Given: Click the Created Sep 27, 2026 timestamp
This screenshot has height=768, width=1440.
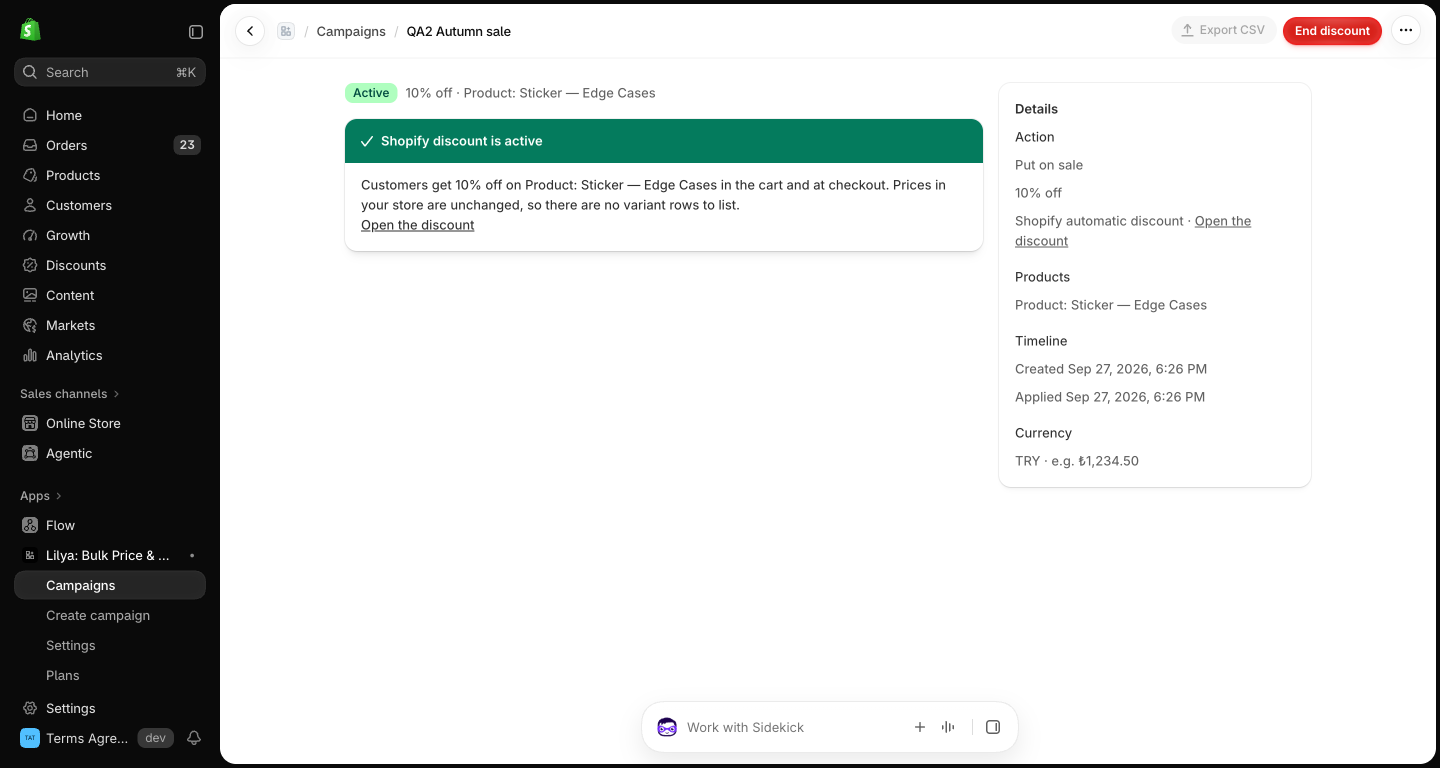Looking at the screenshot, I should pyautogui.click(x=1111, y=369).
